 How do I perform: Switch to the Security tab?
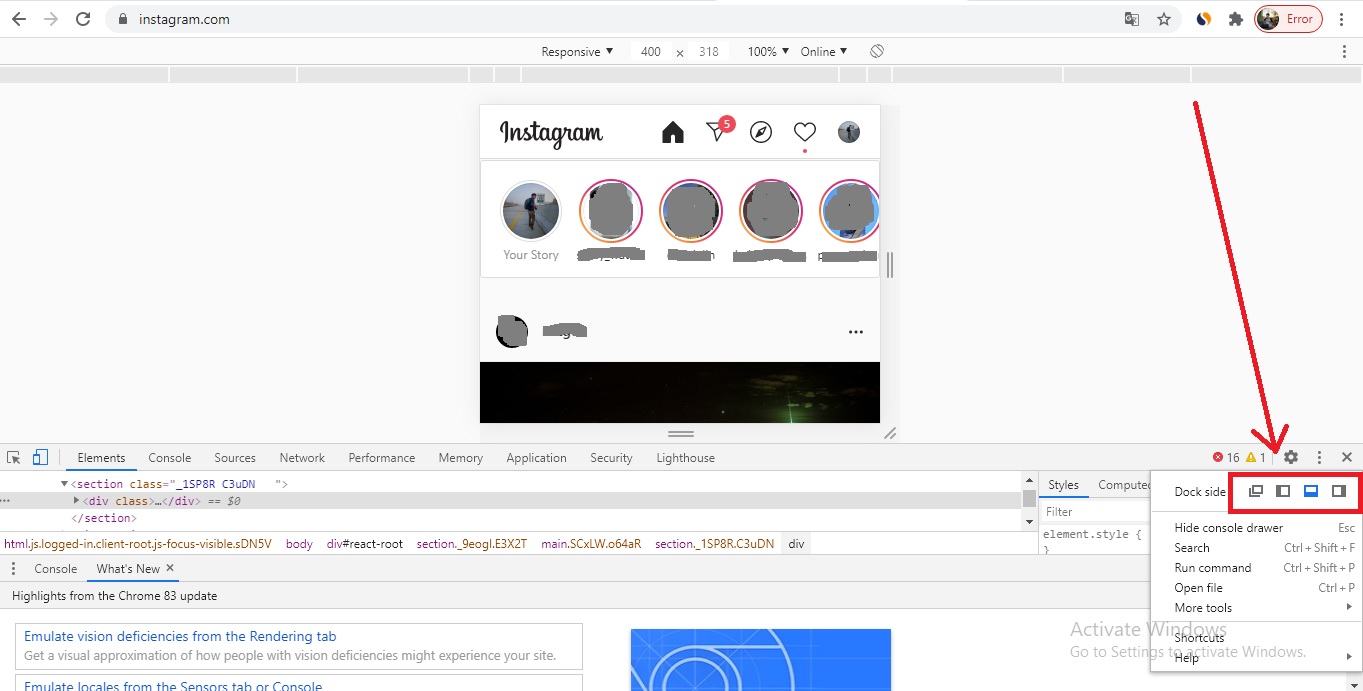611,457
